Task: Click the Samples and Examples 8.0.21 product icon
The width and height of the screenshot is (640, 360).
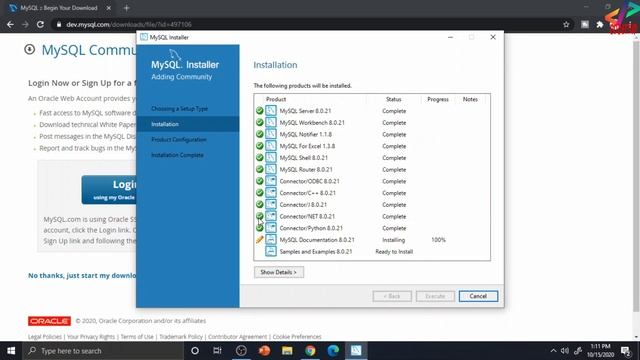Action: [271, 251]
